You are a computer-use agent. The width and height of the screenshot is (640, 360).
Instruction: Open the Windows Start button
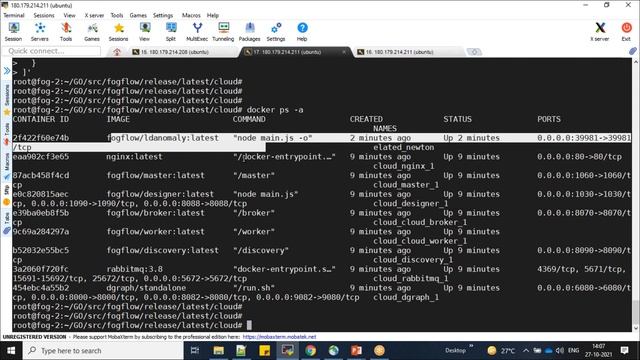point(11,351)
